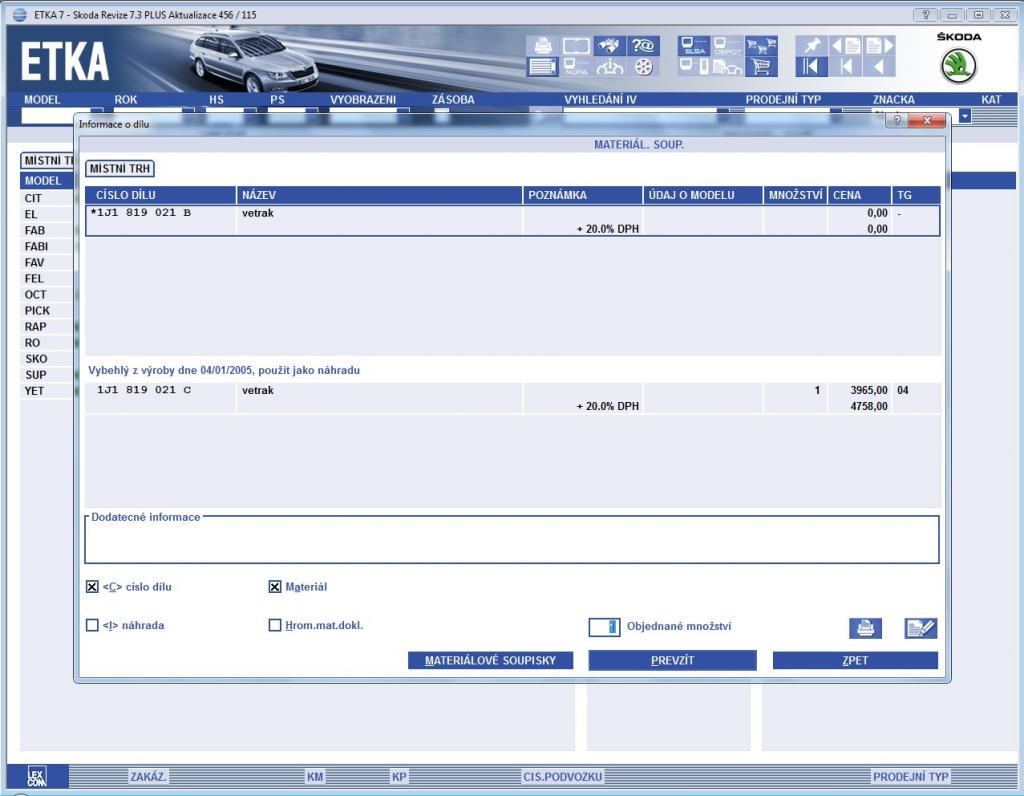Select SUP in the background model list
1024x796 pixels.
tap(36, 375)
